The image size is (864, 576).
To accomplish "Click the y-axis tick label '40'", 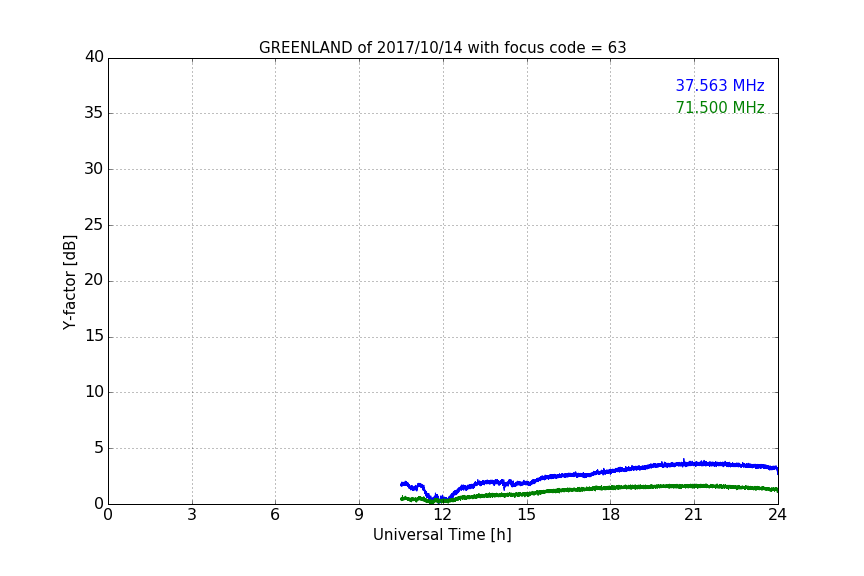I will point(94,57).
